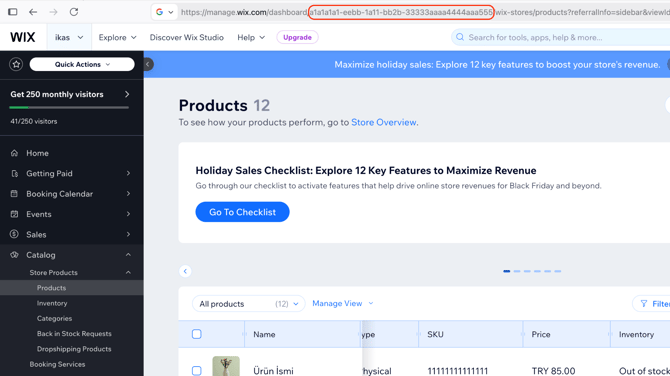Expand the Booking Calendar chevron
This screenshot has width=670, height=376.
[x=128, y=194]
